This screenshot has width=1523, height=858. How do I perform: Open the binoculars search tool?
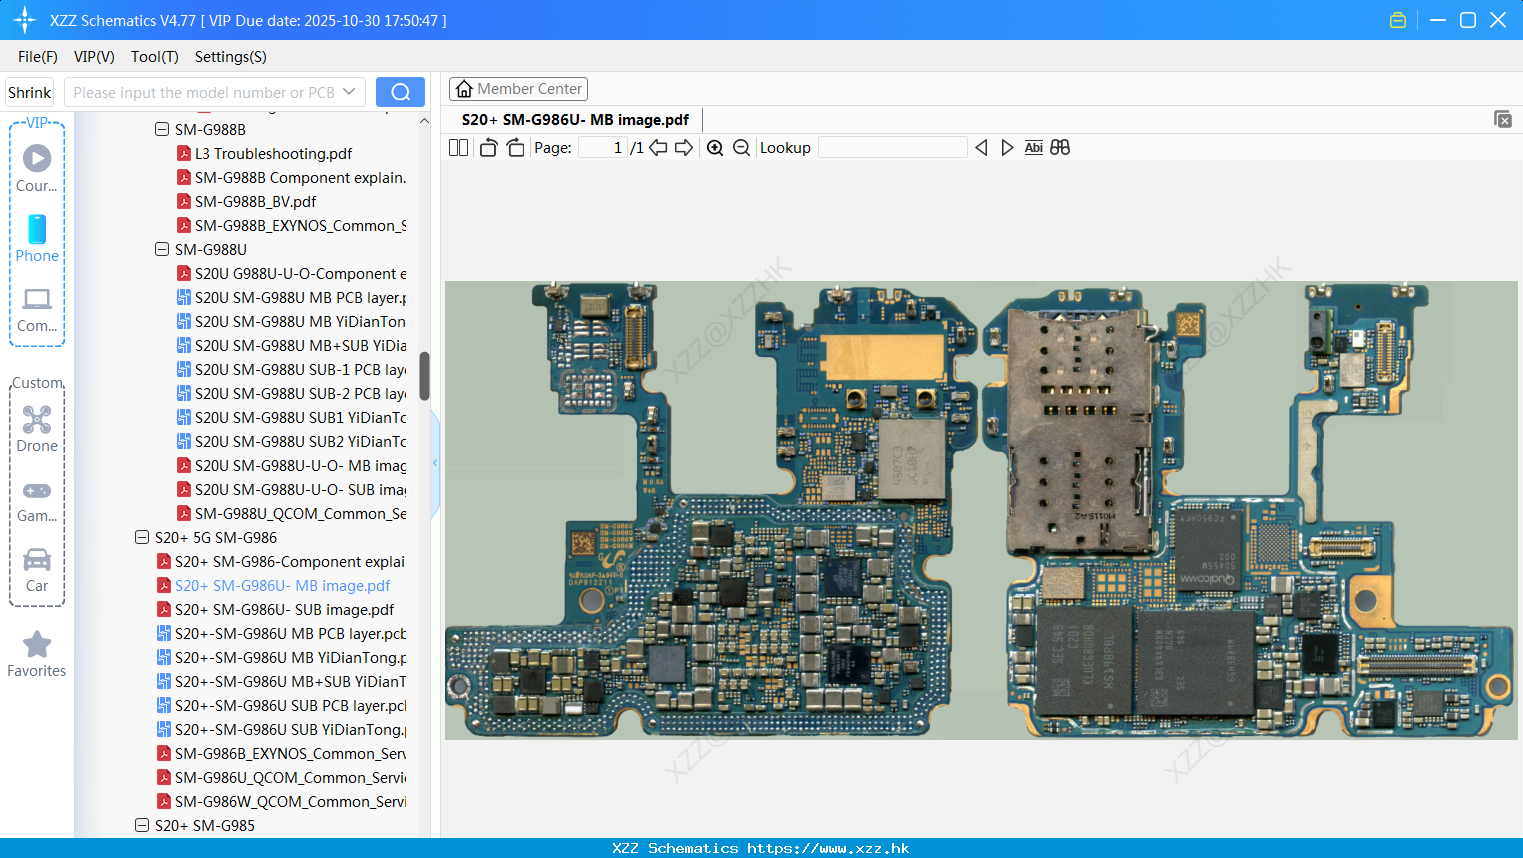coord(1060,147)
